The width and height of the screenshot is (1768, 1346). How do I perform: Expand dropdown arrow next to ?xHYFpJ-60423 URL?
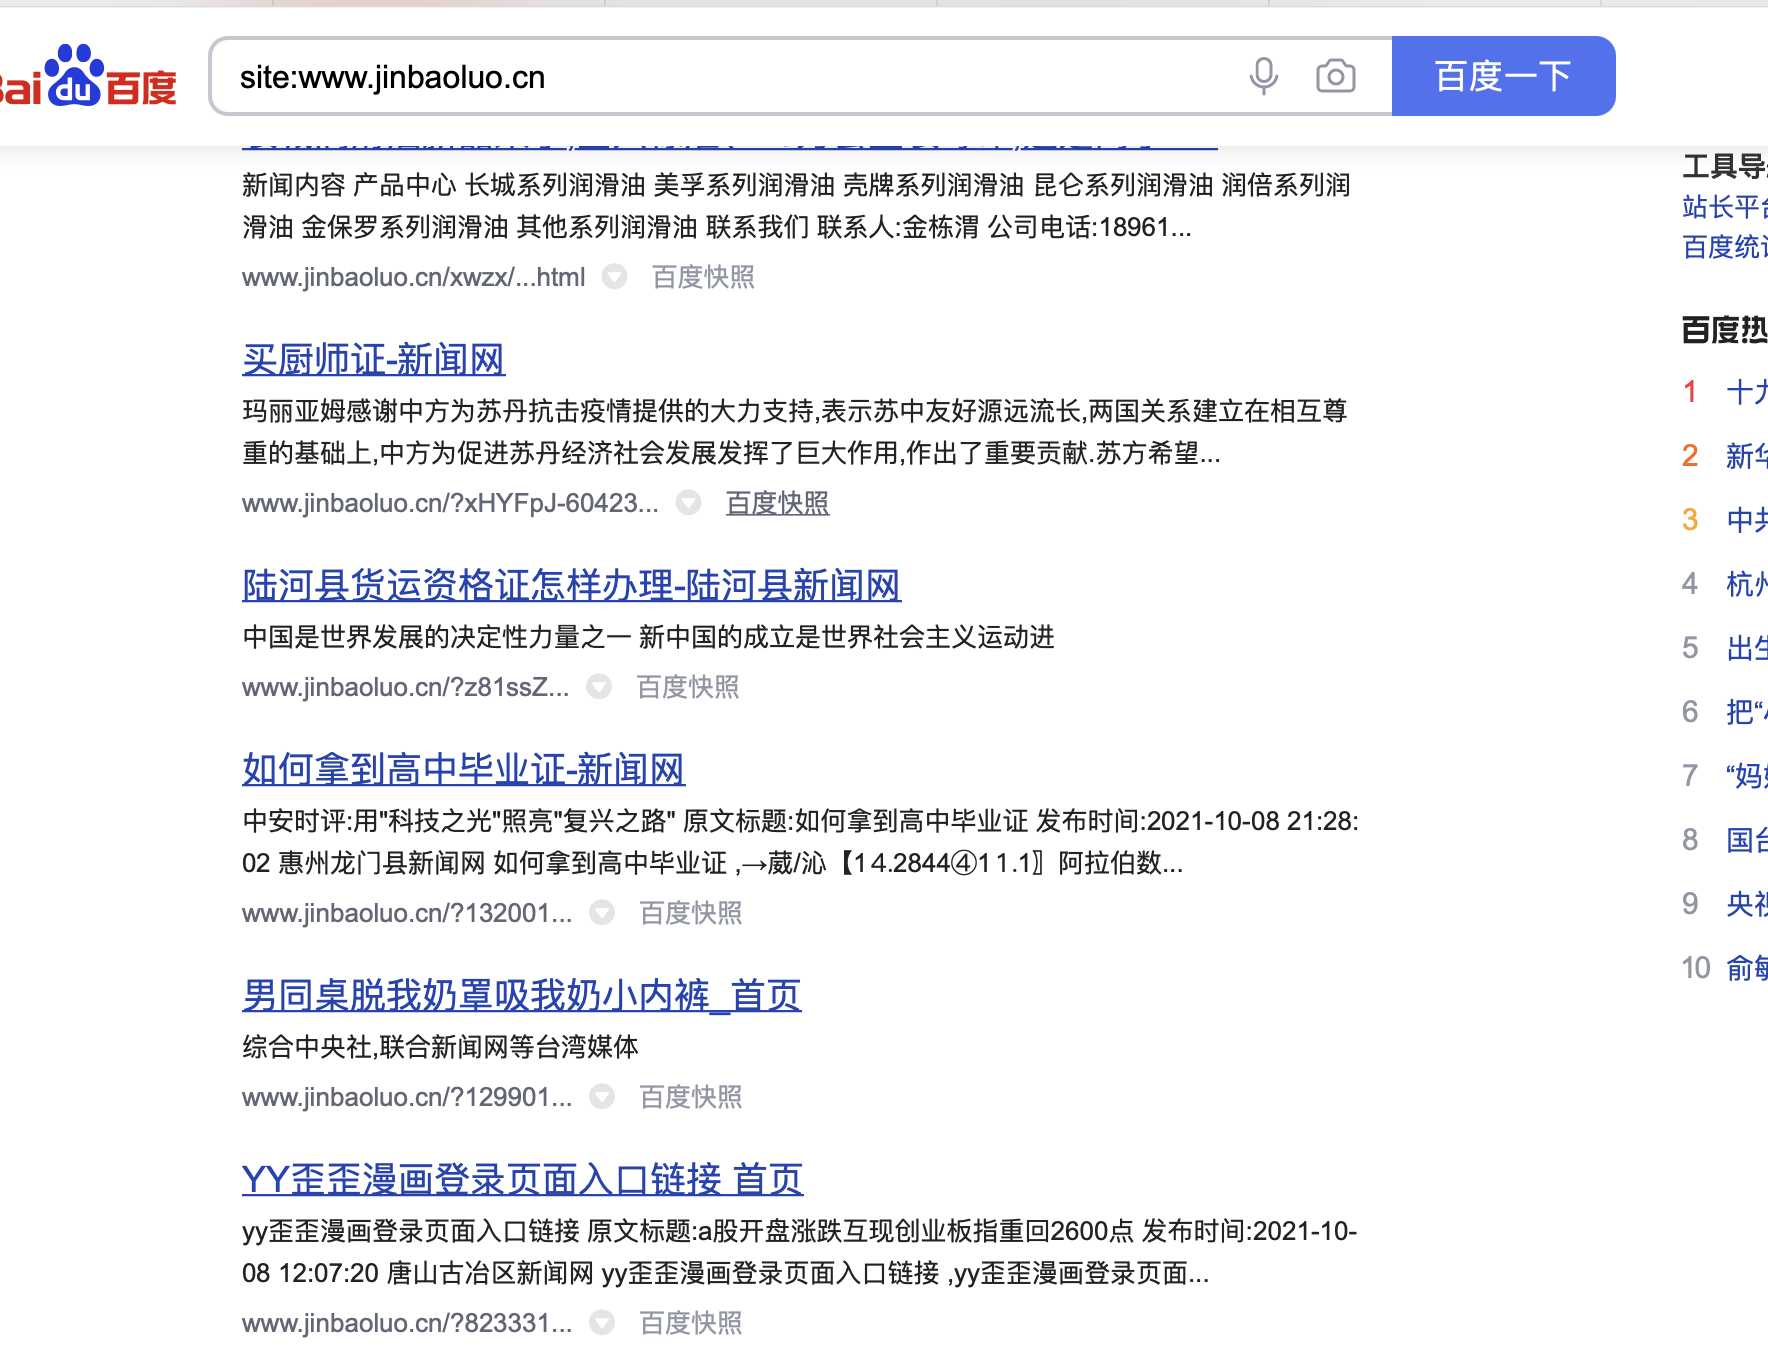click(688, 503)
